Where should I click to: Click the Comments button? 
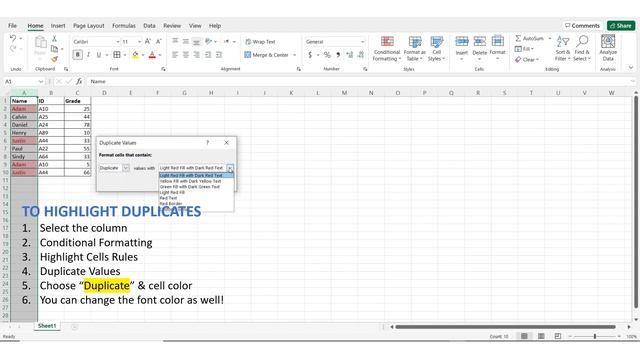(582, 25)
